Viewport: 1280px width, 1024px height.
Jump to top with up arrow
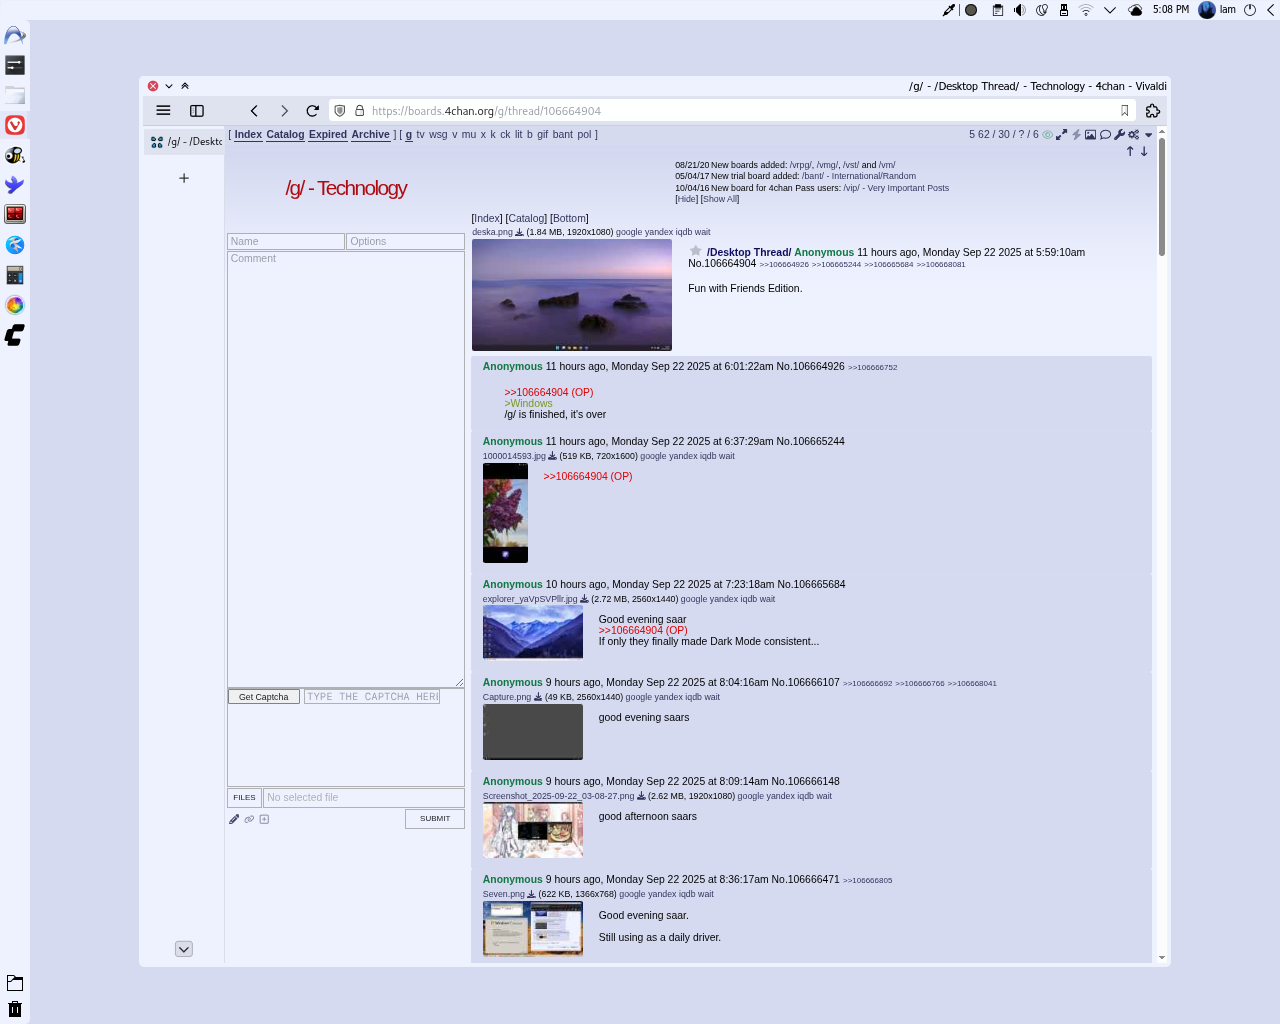coord(1130,151)
